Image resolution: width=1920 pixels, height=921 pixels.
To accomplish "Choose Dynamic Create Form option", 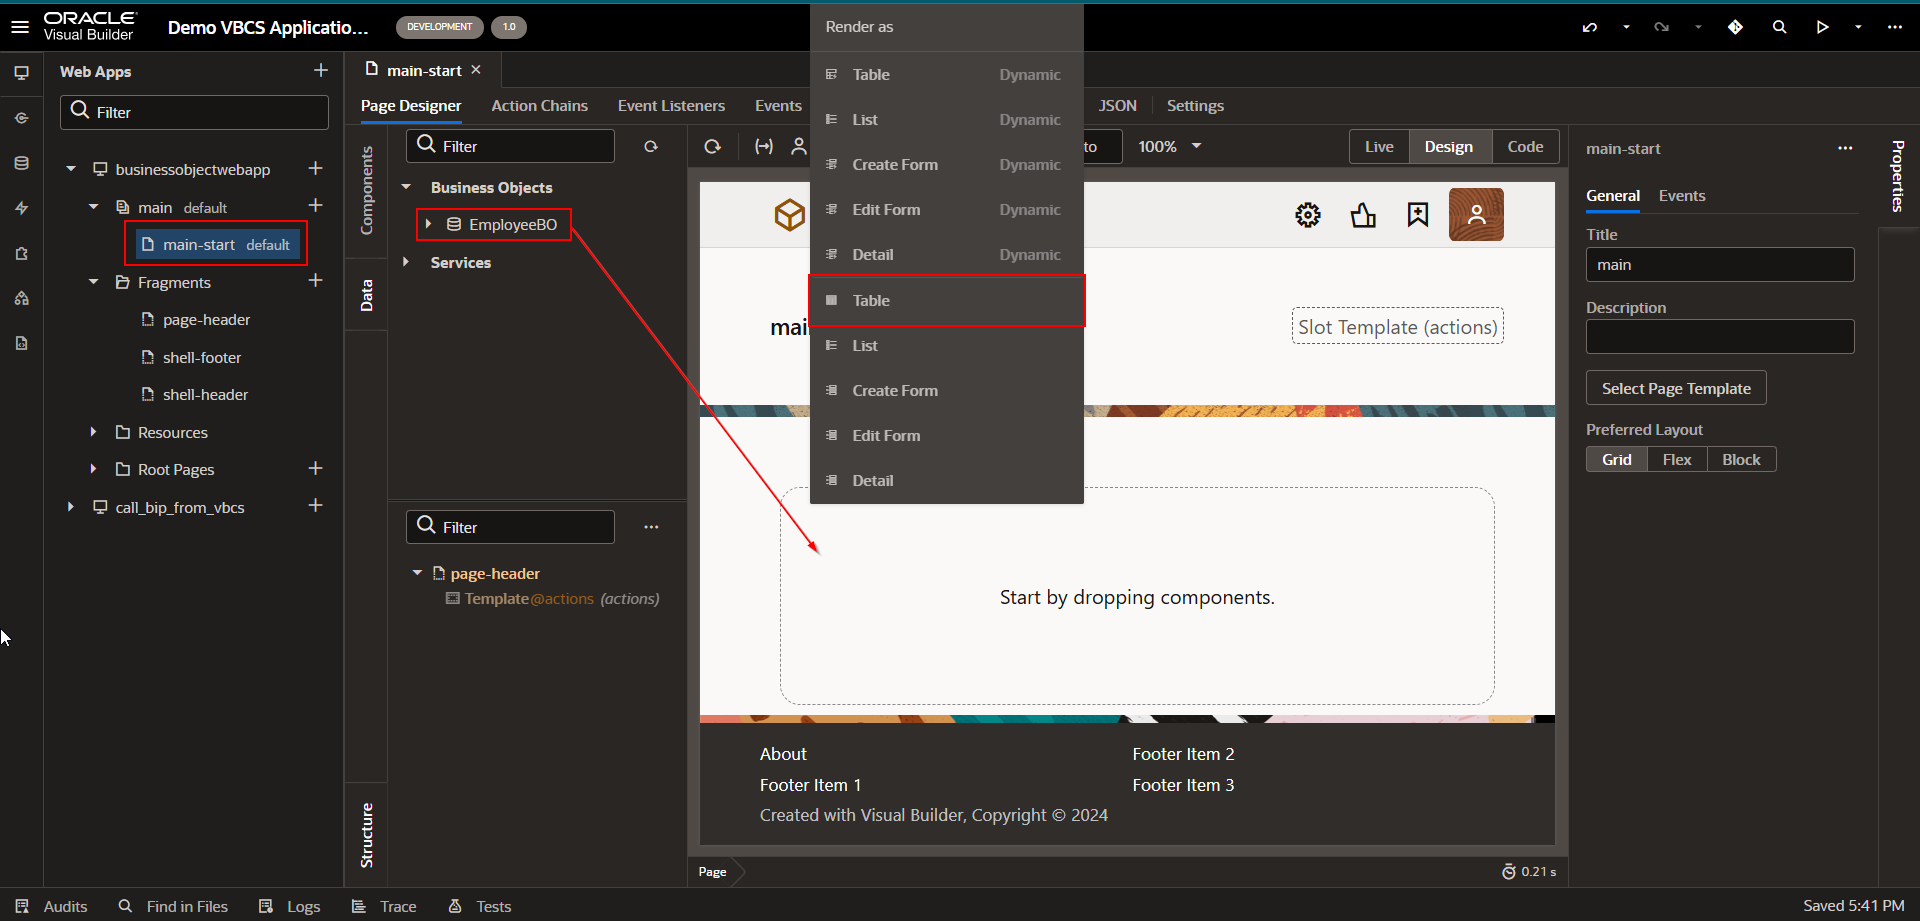I will 947,164.
